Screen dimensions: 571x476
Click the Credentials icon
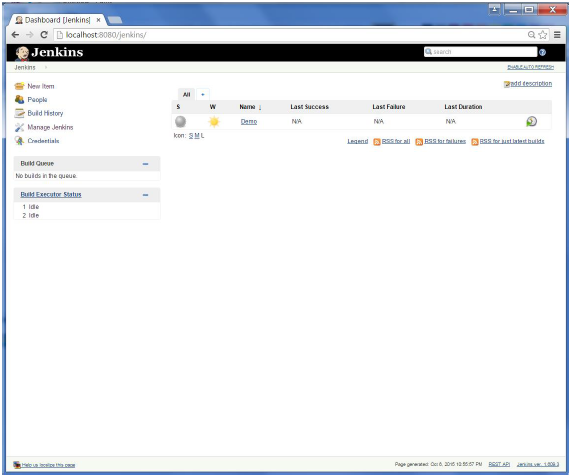pyautogui.click(x=19, y=141)
